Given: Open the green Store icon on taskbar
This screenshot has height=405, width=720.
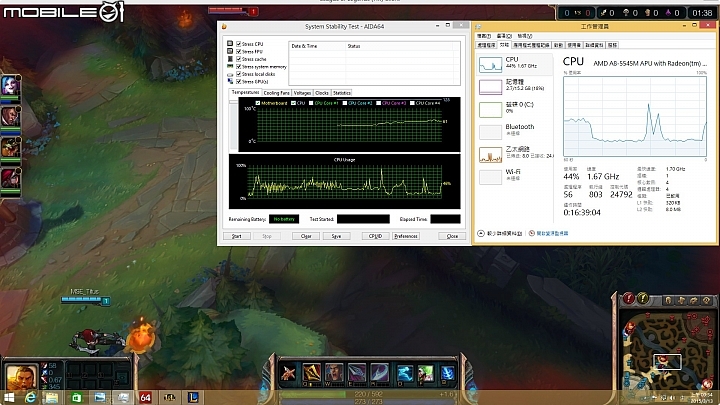Looking at the screenshot, I should 77,398.
